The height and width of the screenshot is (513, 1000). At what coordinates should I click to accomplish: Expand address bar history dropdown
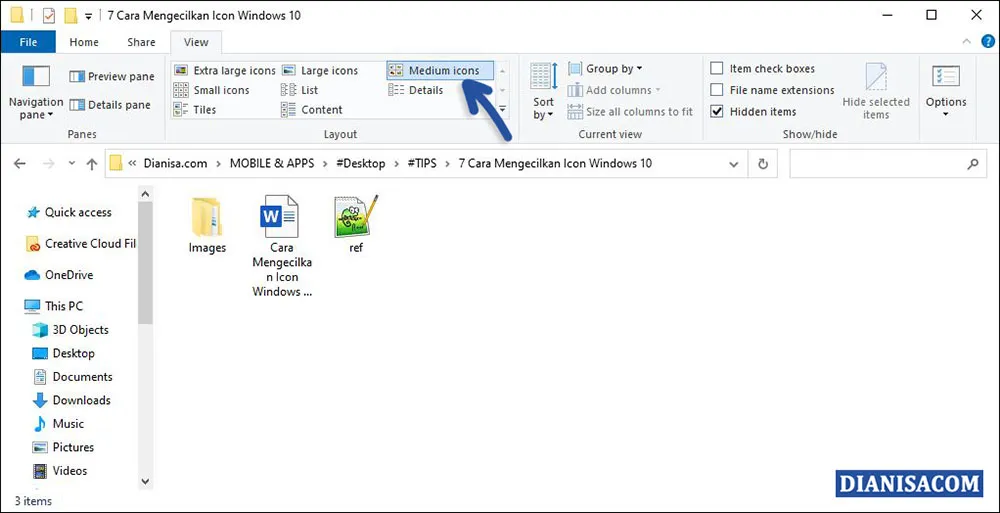[733, 164]
